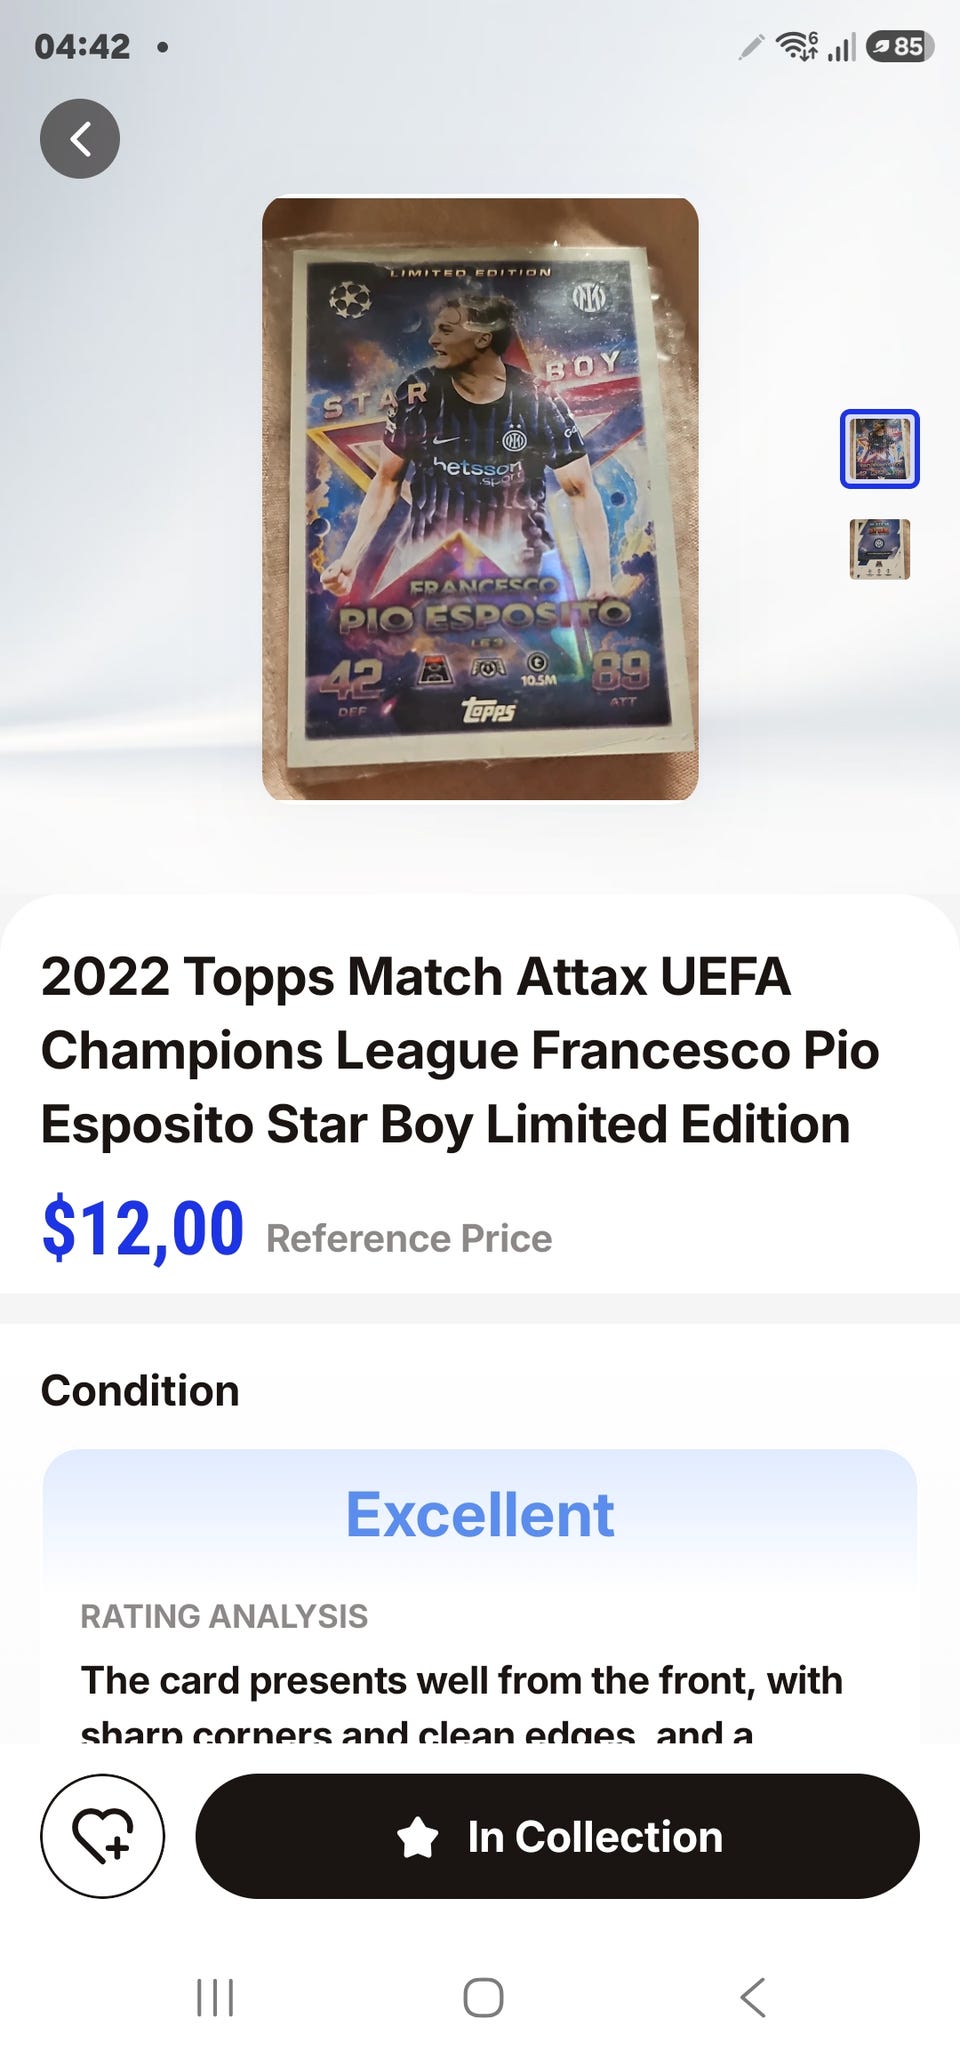Tap the Condition section heading
The image size is (960, 2059).
pos(140,1391)
